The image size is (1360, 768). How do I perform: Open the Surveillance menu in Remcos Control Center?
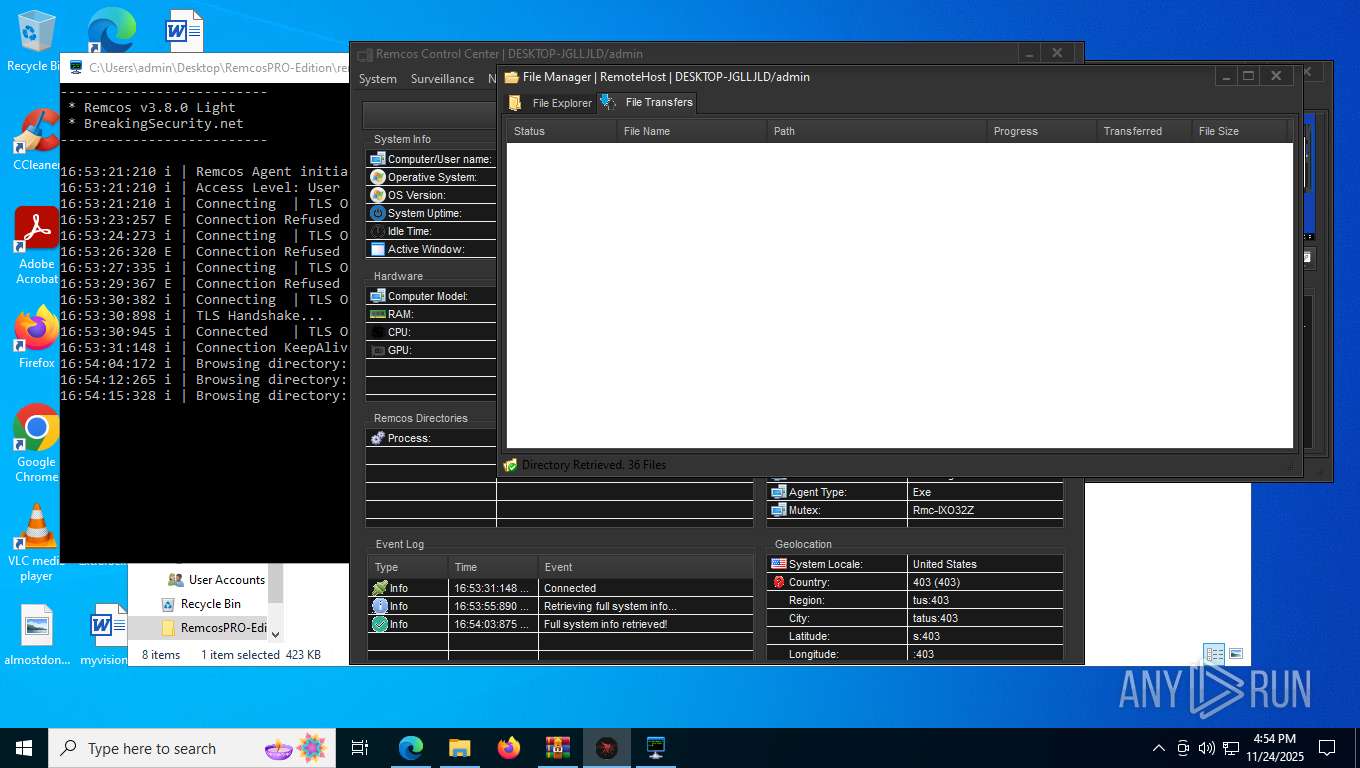point(442,79)
